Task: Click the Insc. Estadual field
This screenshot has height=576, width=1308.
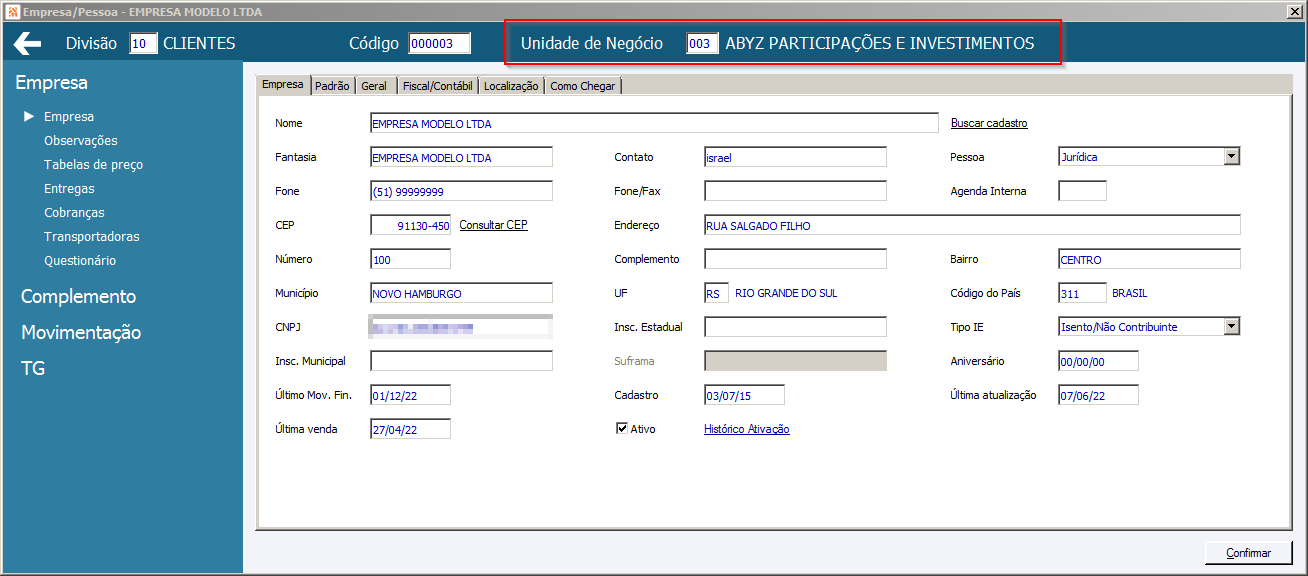Action: tap(795, 327)
